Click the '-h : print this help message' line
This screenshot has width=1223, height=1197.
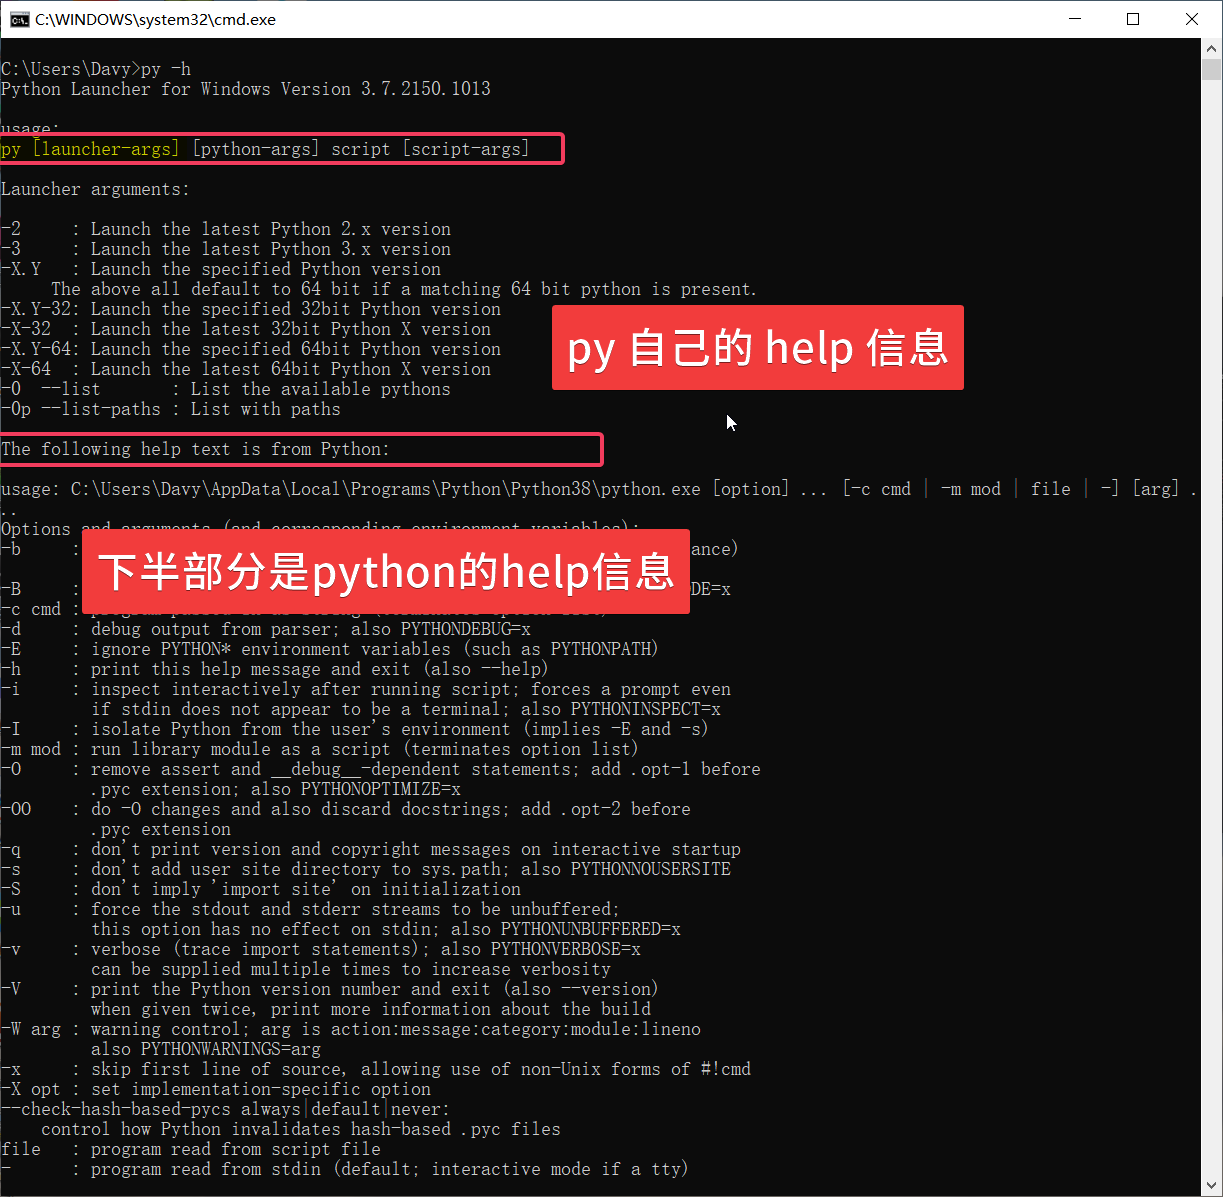pos(275,669)
